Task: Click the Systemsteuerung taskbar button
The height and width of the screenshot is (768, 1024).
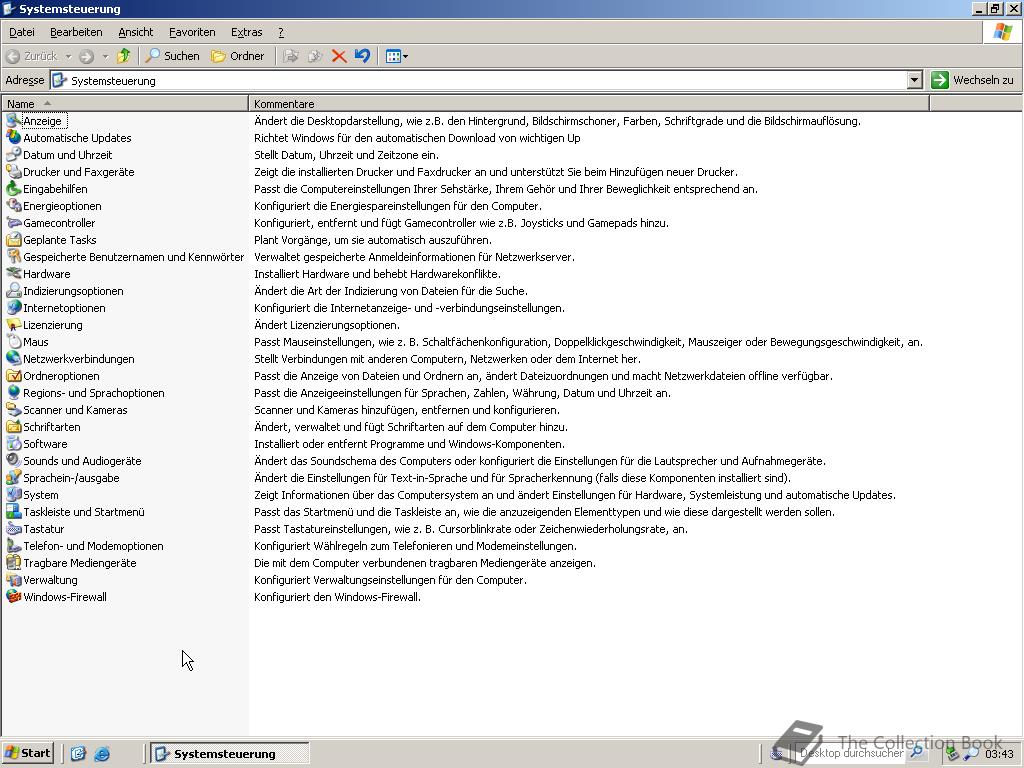Action: pyautogui.click(x=230, y=754)
